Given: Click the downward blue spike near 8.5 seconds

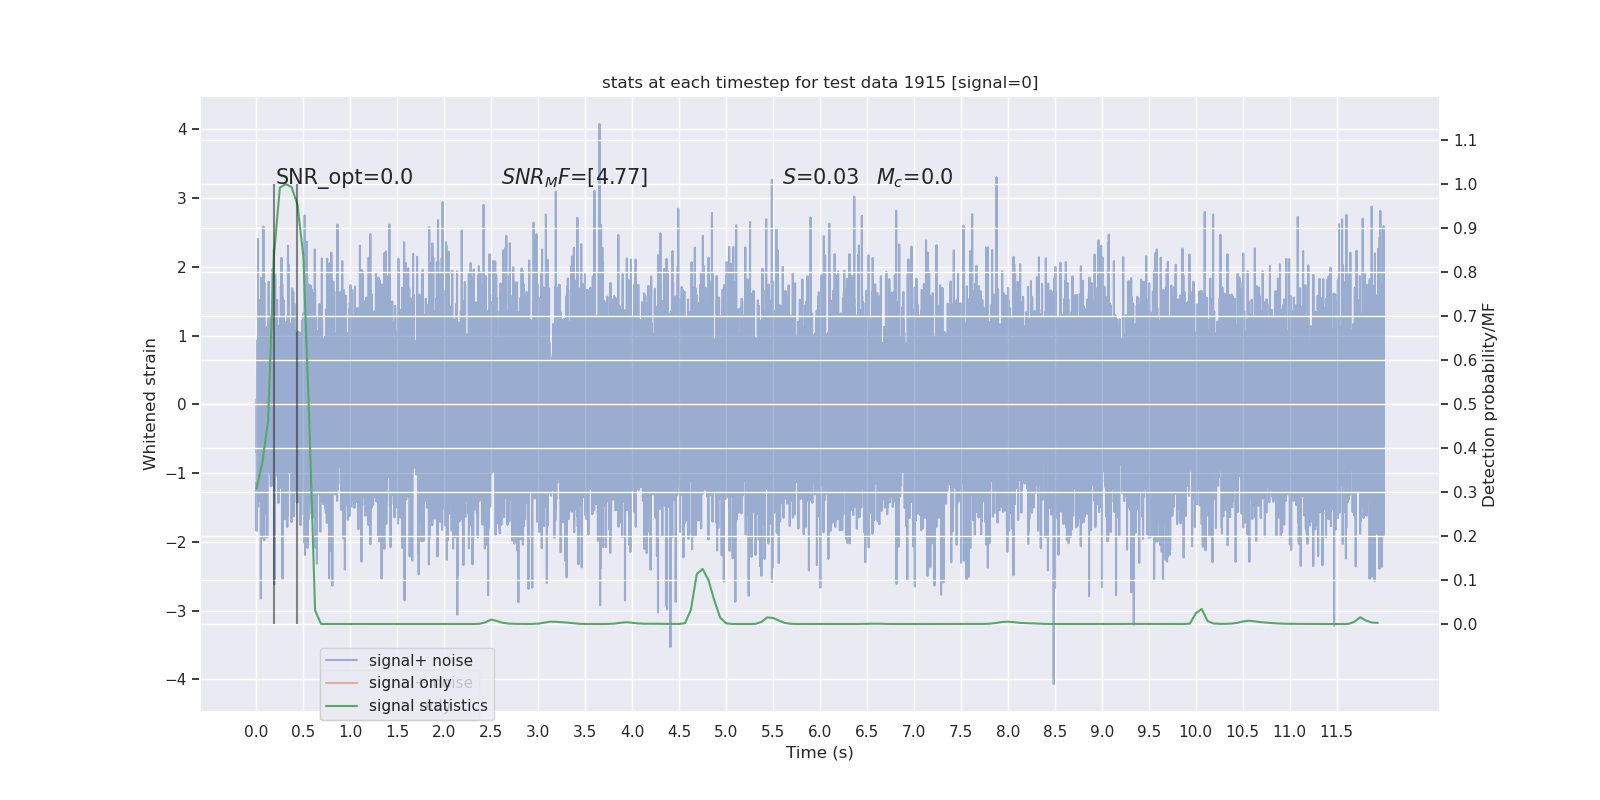Looking at the screenshot, I should 1053,682.
